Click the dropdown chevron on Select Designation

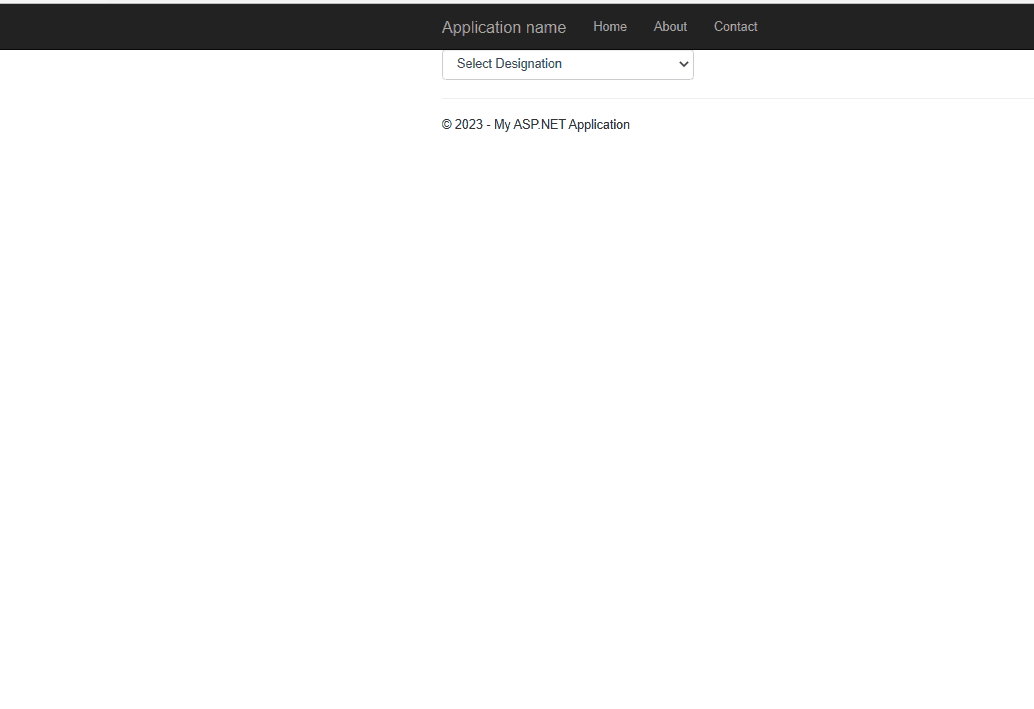683,63
